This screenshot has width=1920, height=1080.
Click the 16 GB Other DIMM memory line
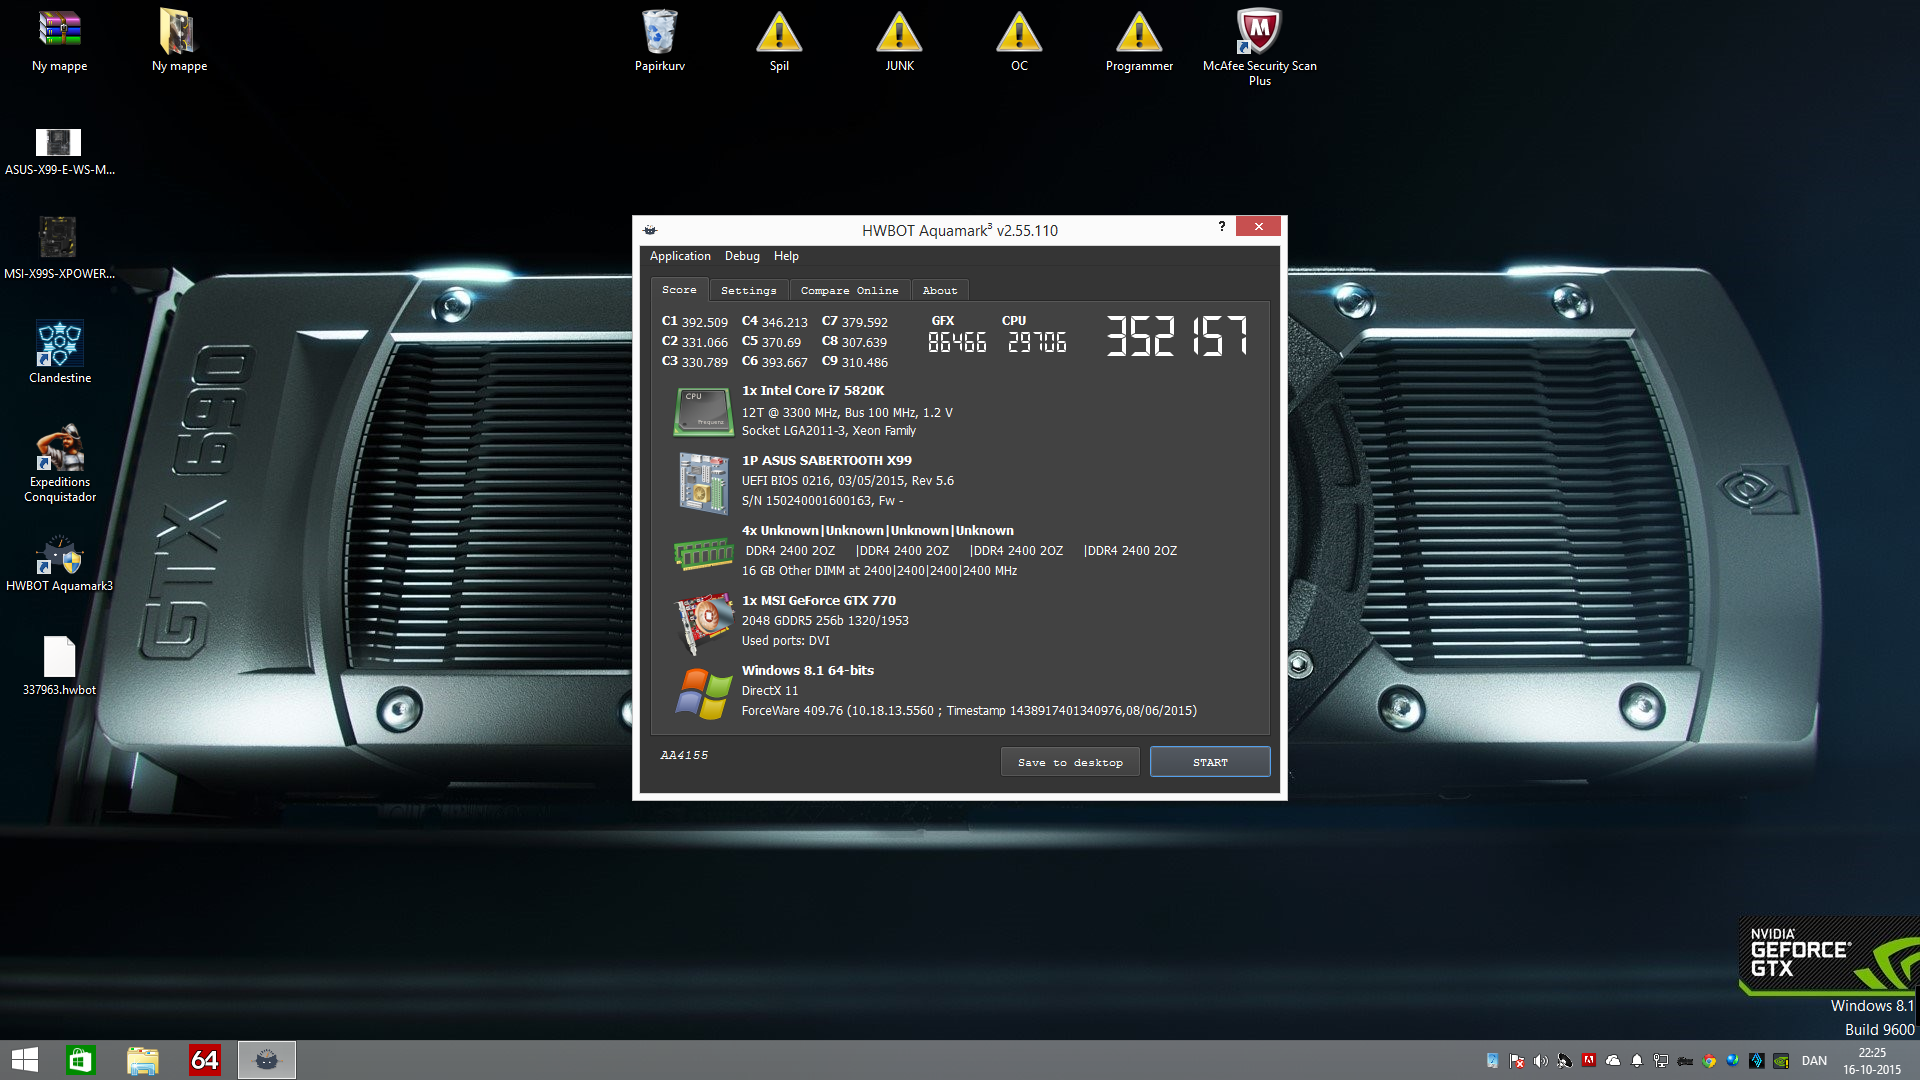879,571
